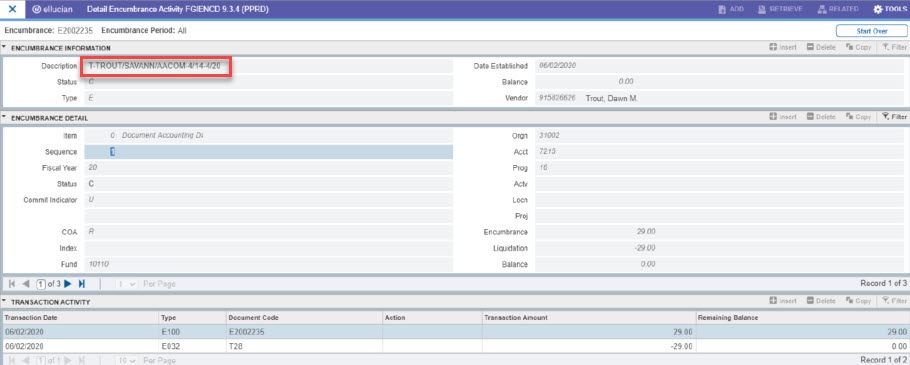Select the E100 transaction row
This screenshot has width=910, height=365.
tap(455, 332)
